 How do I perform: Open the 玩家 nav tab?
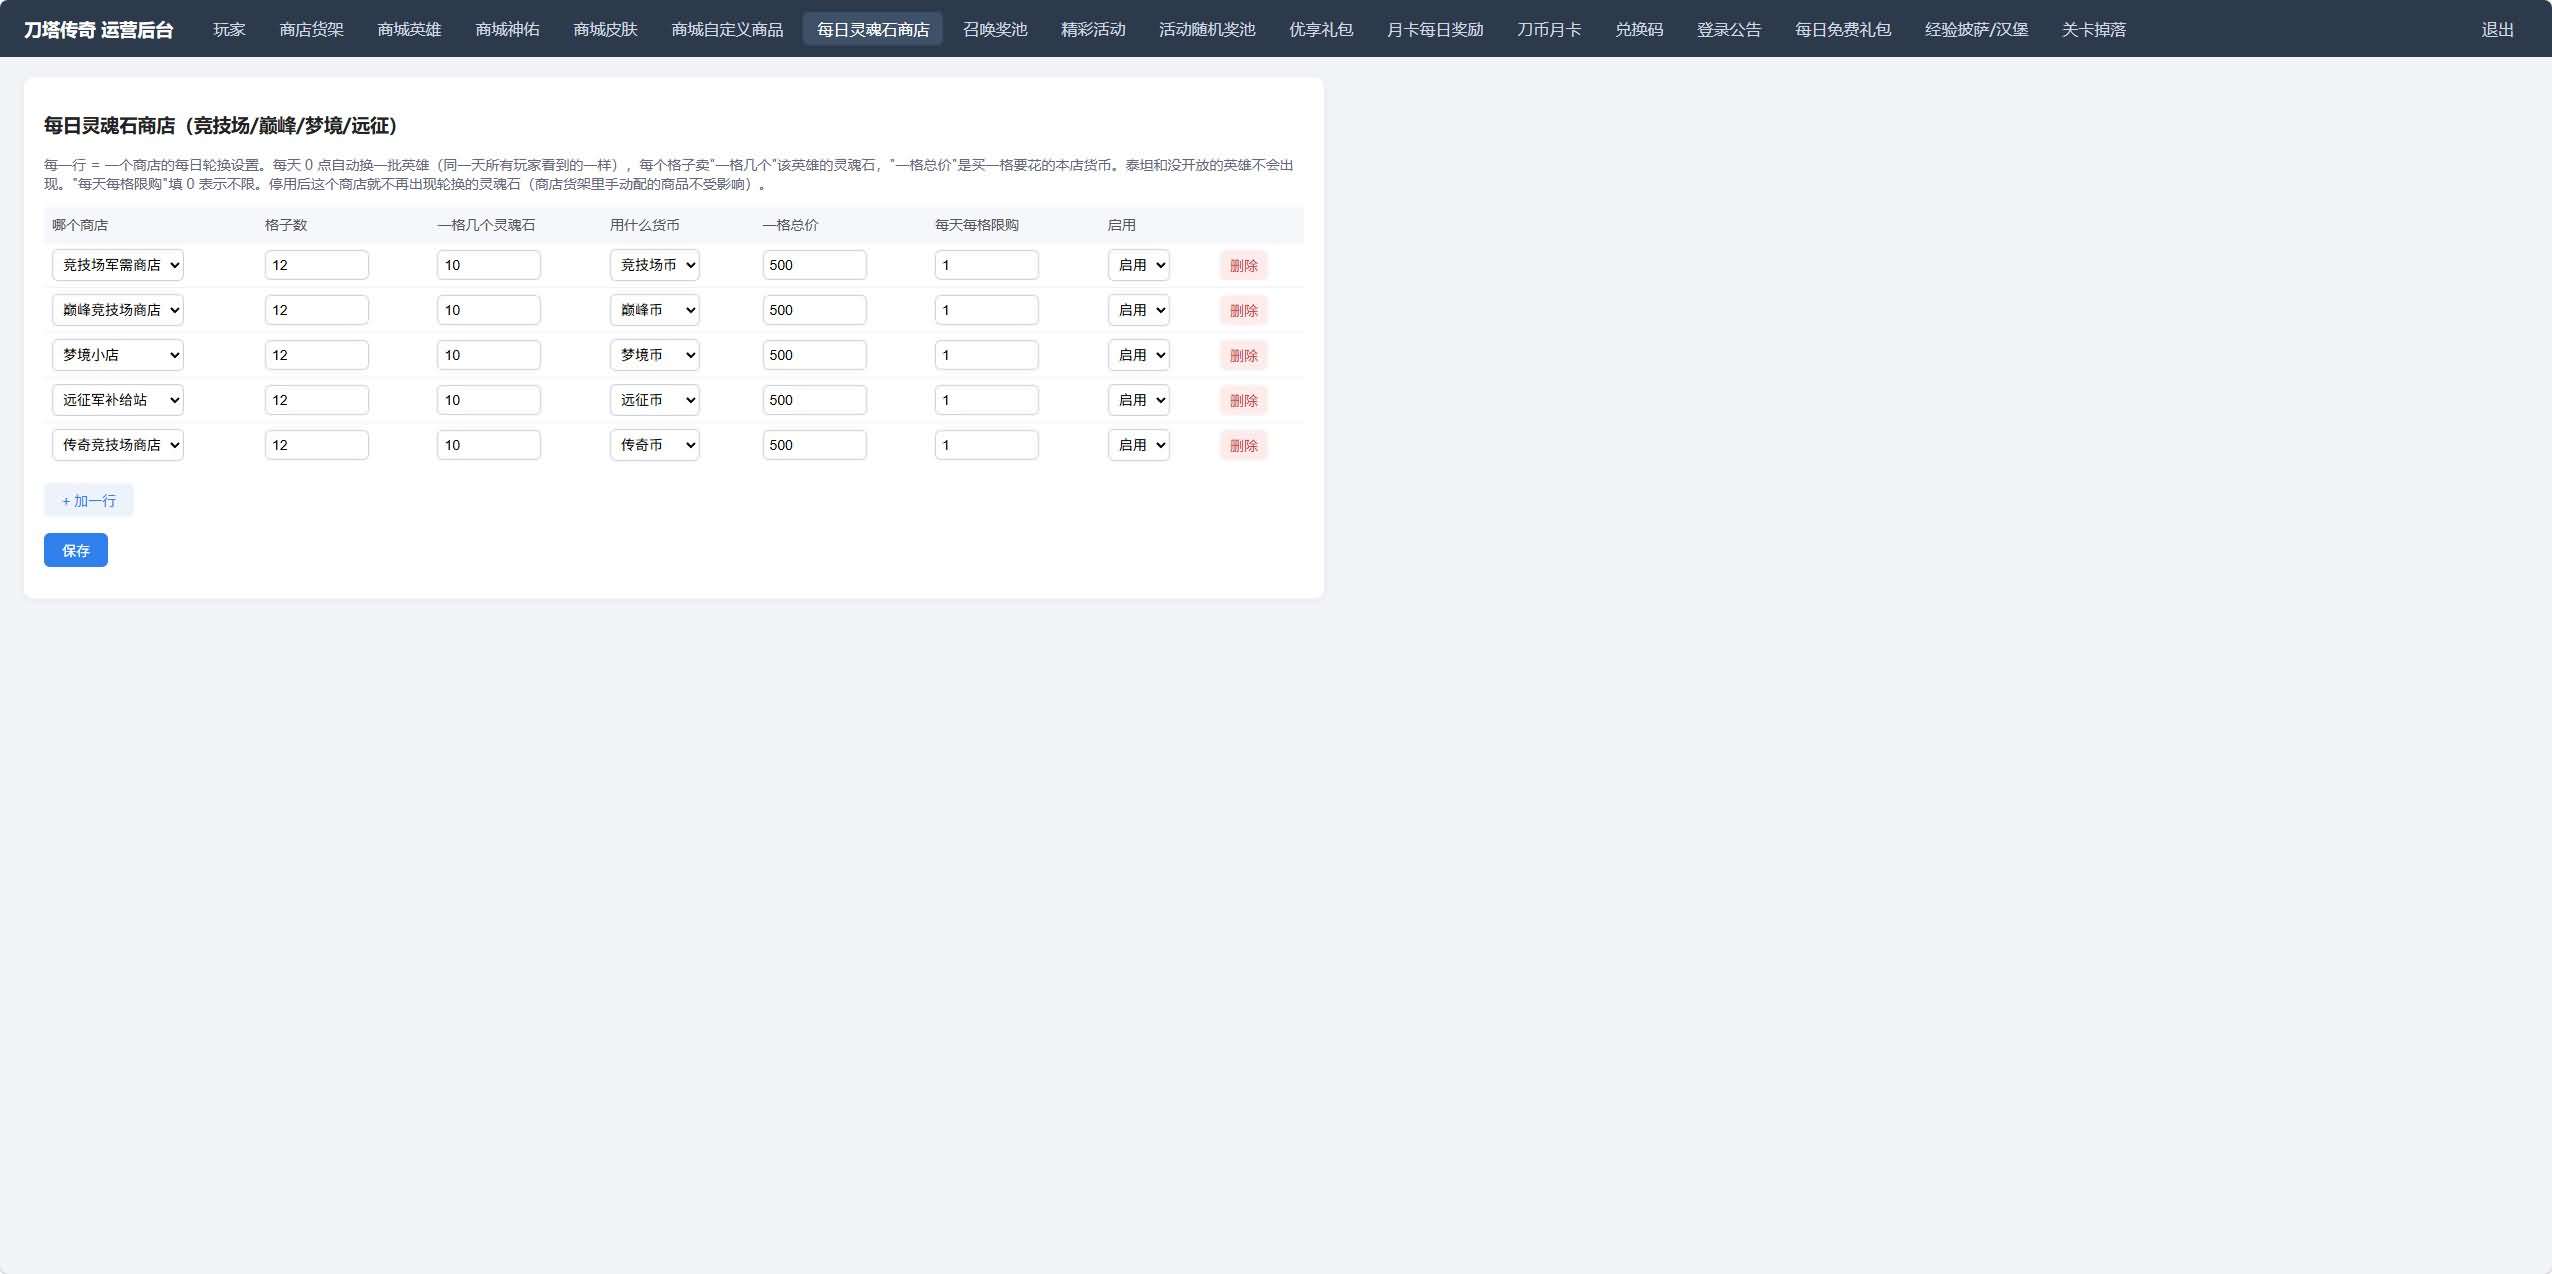(x=229, y=29)
